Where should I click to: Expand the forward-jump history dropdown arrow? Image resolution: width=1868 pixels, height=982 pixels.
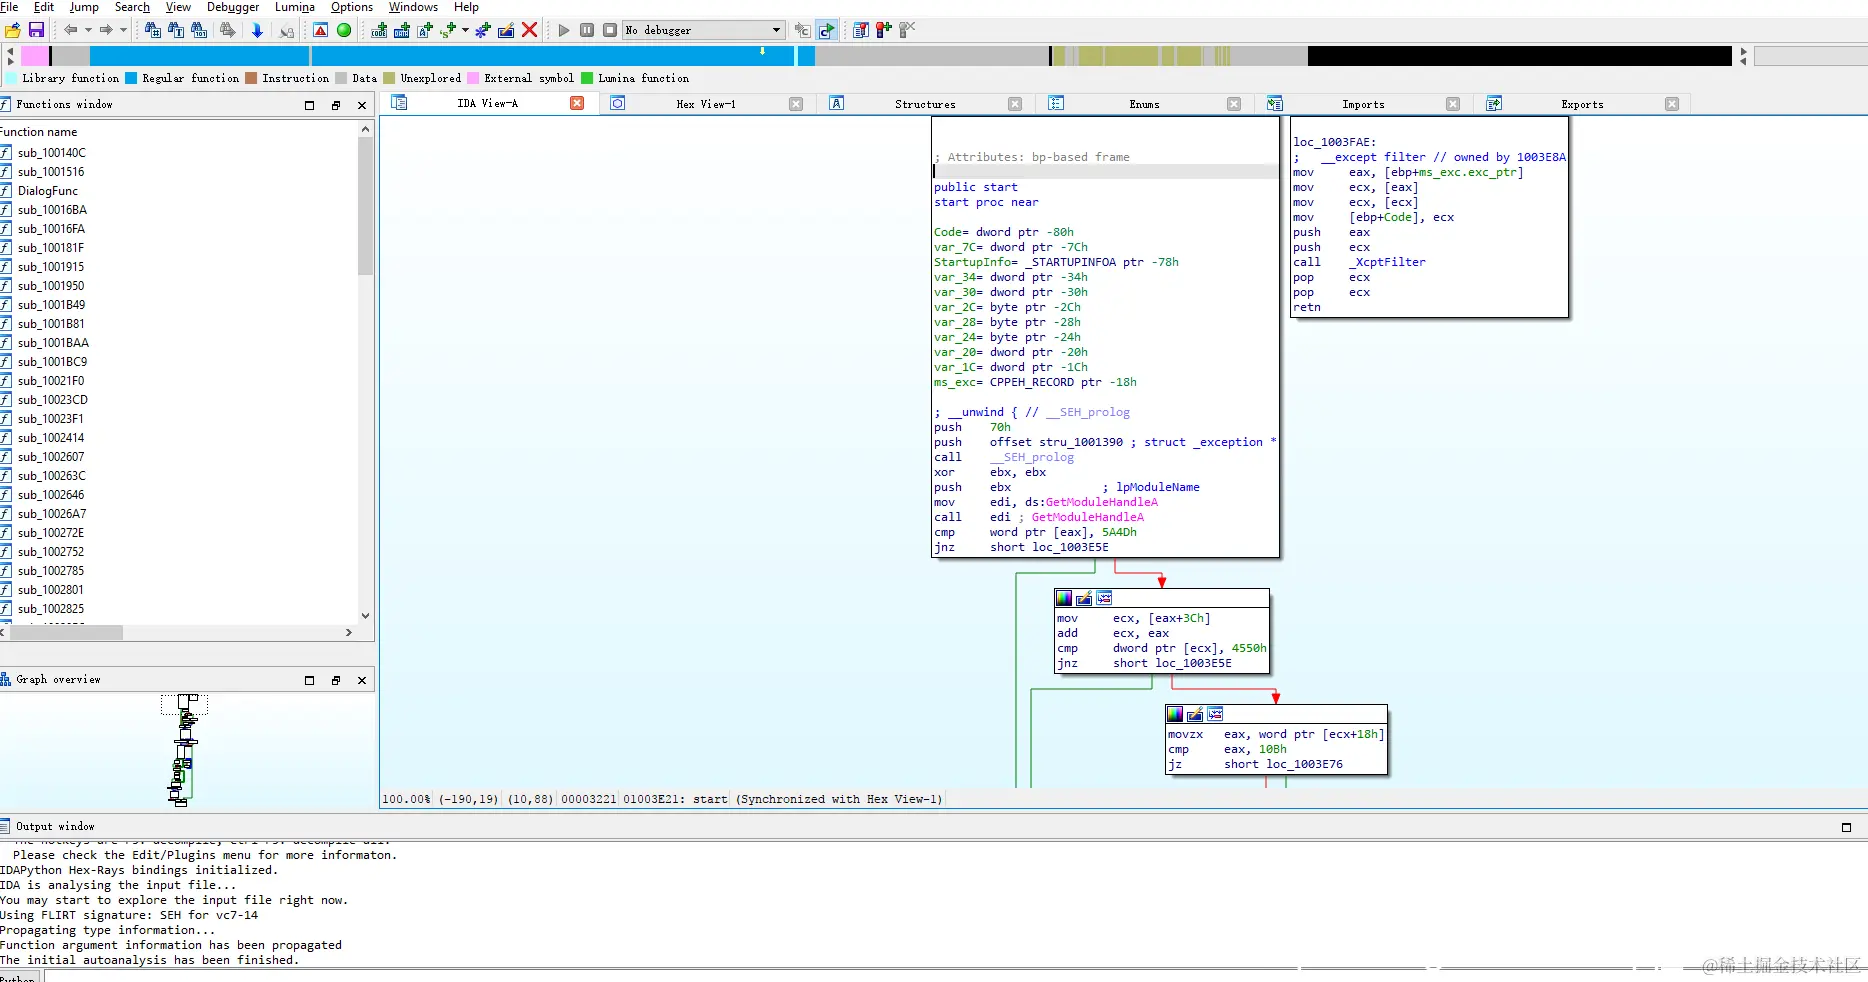123,30
